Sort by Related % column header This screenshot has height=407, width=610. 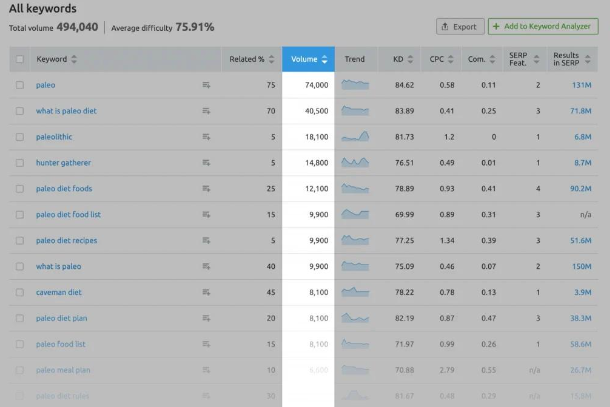tap(251, 60)
